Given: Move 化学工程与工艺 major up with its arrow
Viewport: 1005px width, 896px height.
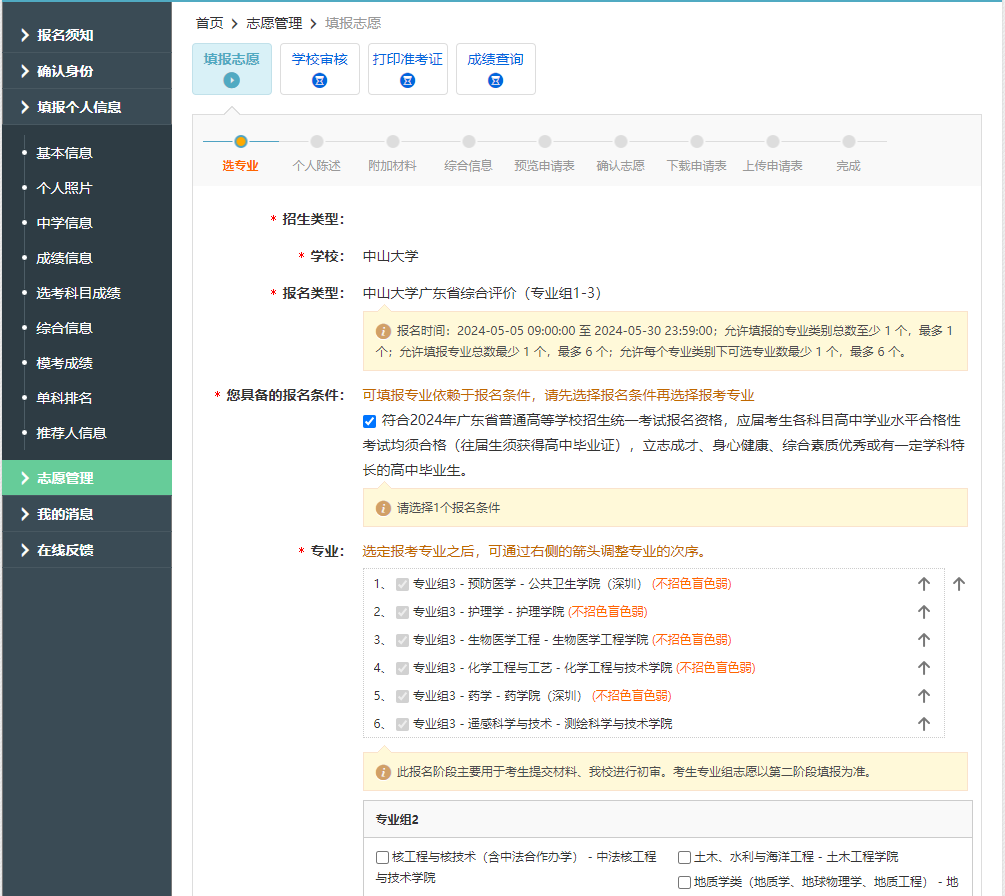Looking at the screenshot, I should (923, 667).
